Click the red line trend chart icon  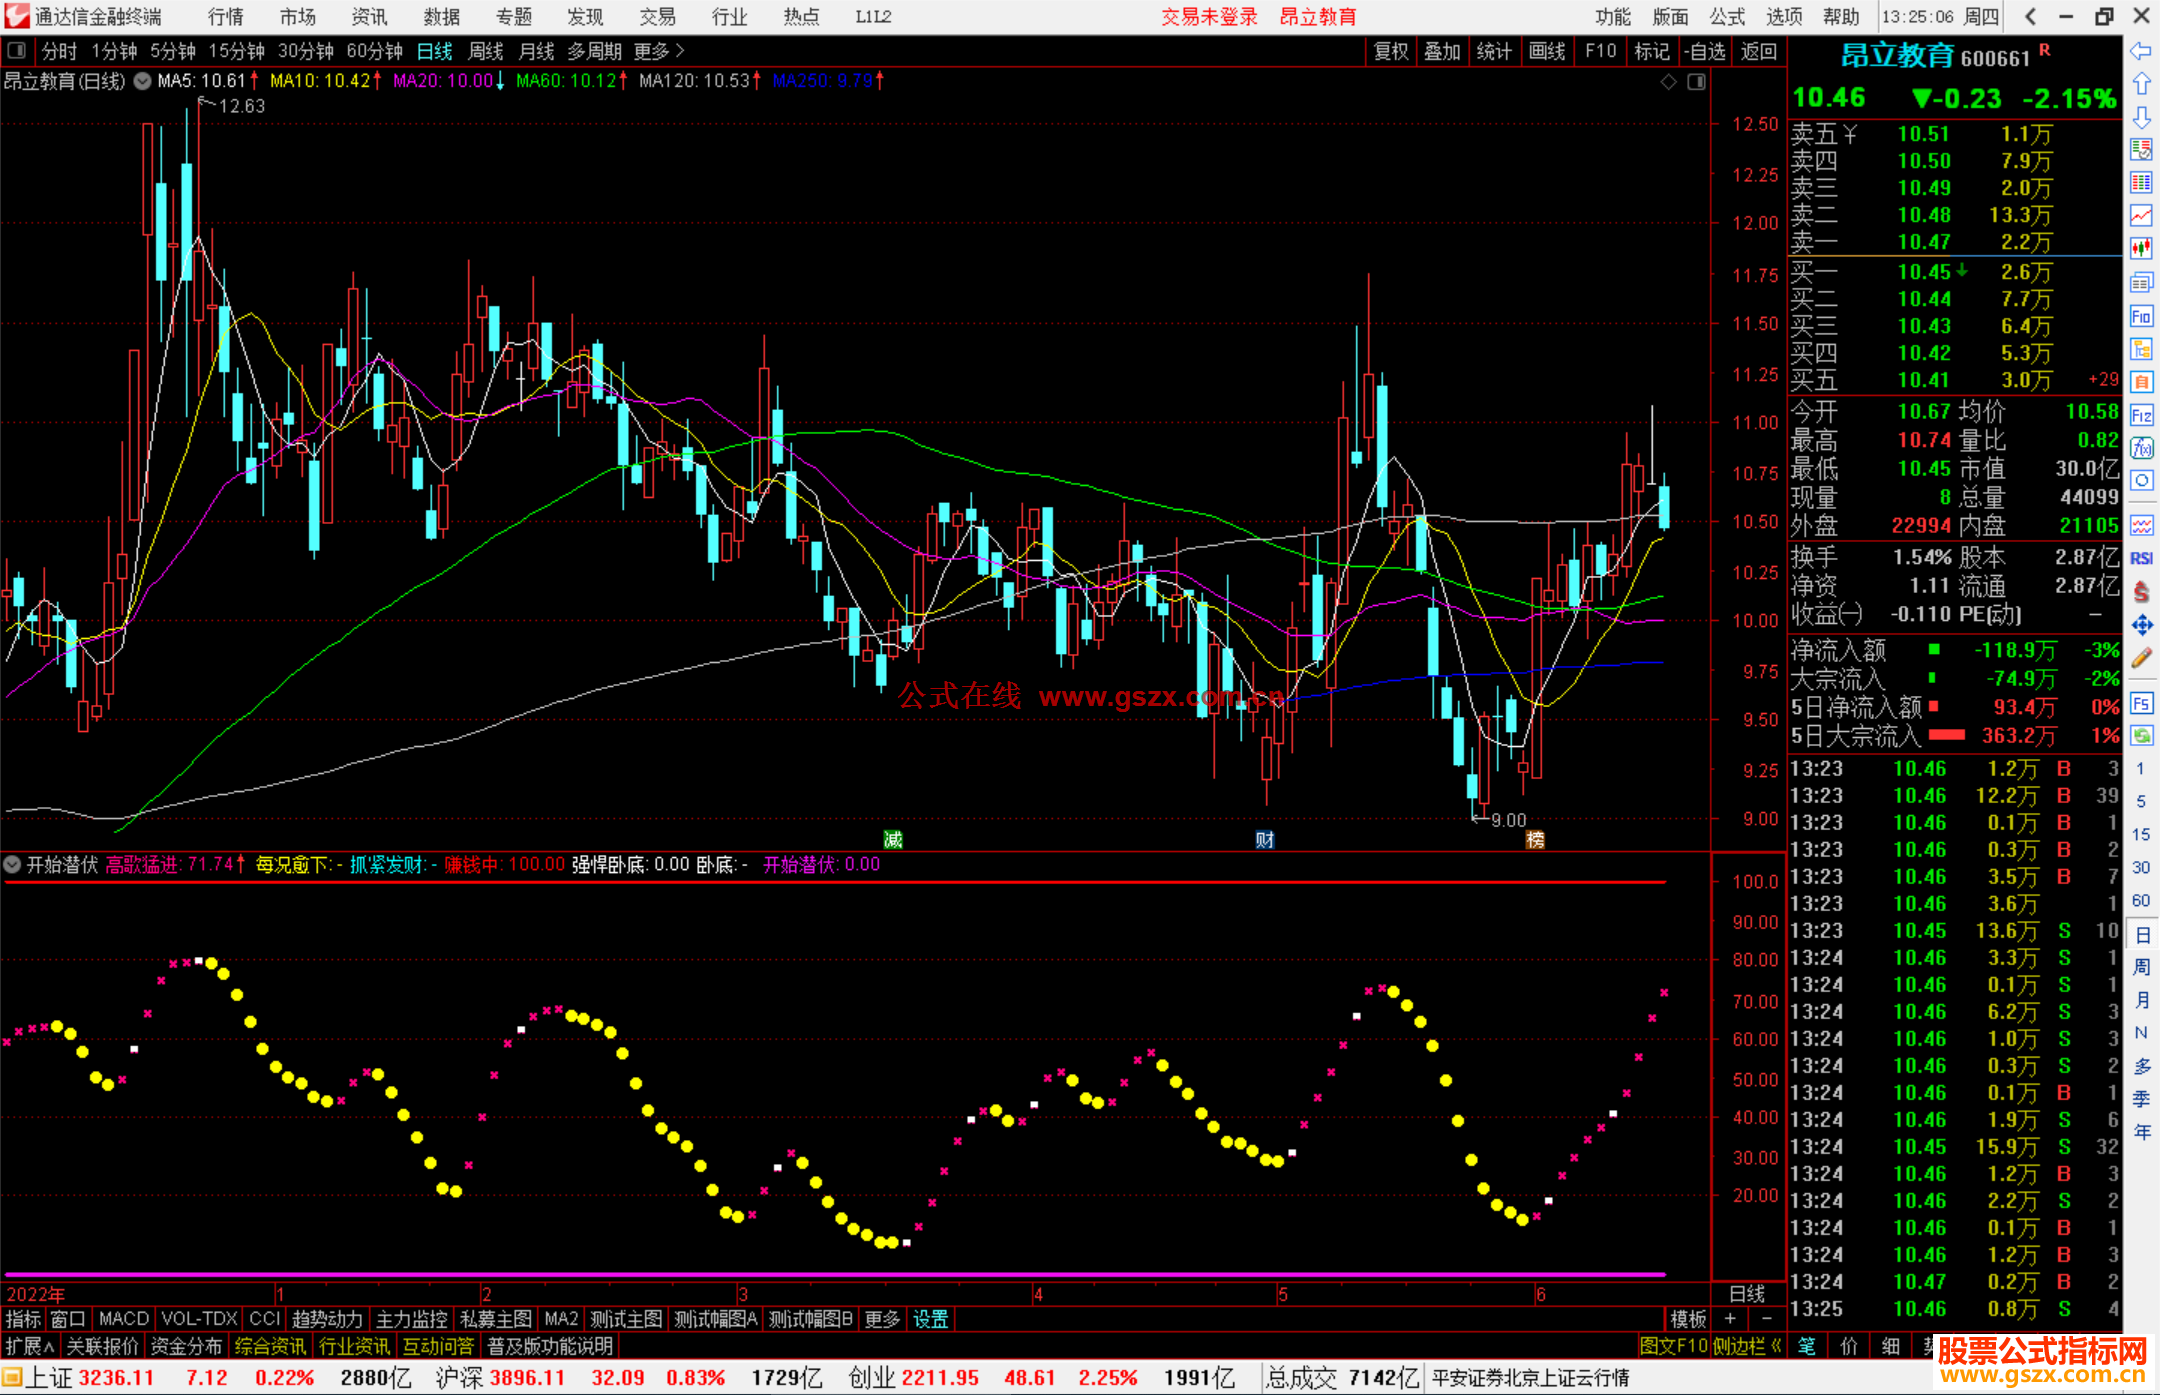click(2141, 215)
